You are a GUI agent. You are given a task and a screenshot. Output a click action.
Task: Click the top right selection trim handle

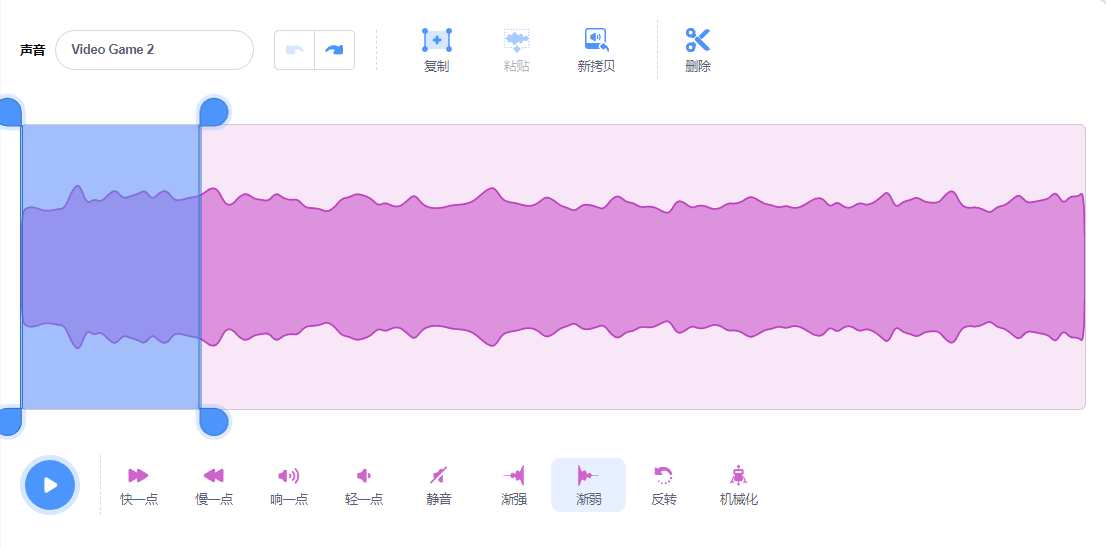point(214,112)
